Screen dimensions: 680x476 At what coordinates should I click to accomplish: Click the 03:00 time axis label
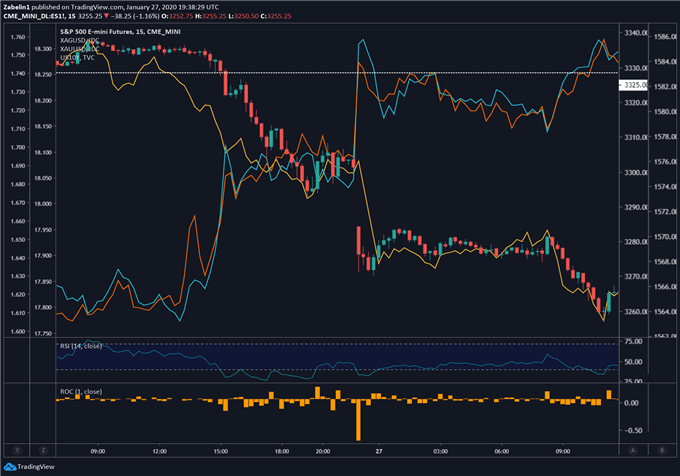coord(441,451)
